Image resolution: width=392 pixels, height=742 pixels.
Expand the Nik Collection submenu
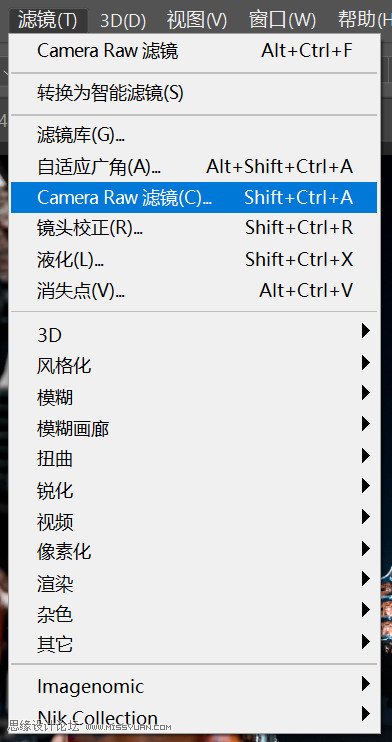tap(194, 717)
